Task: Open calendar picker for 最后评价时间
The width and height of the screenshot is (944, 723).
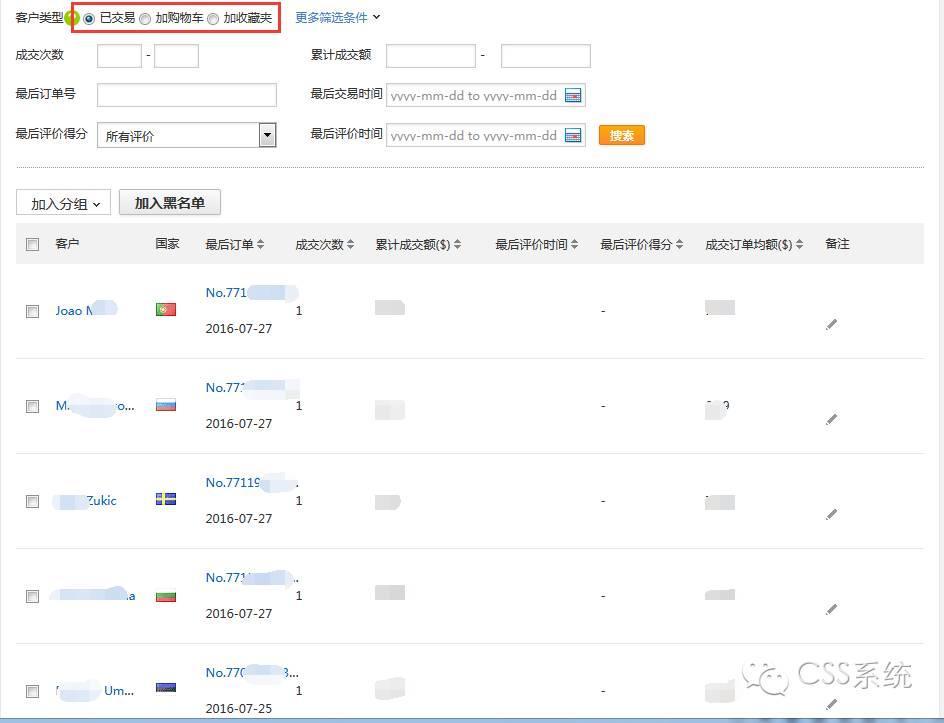Action: click(x=573, y=136)
